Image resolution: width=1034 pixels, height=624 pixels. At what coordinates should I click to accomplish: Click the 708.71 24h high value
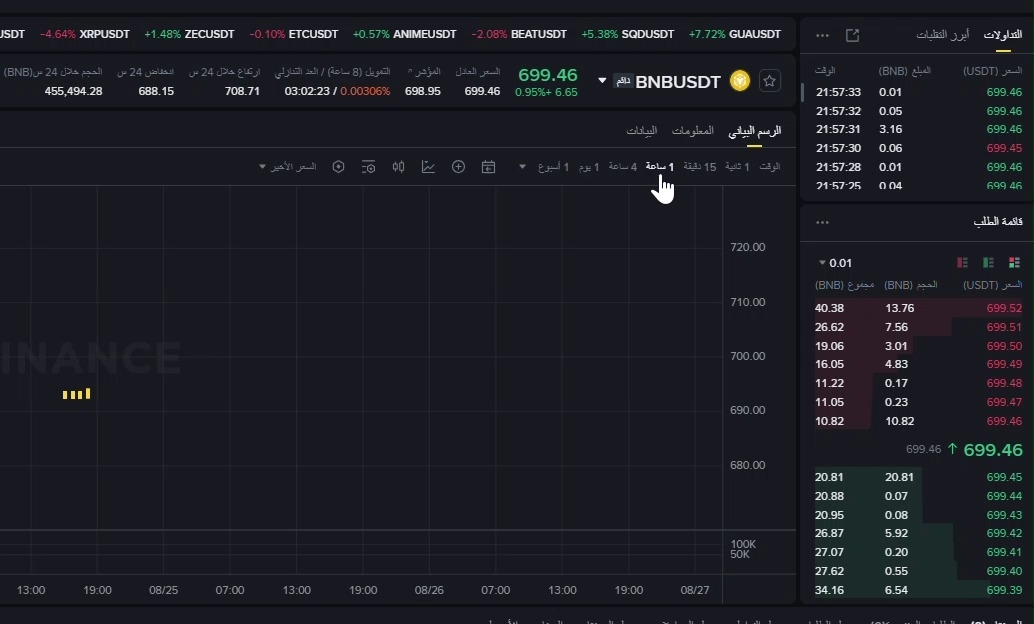tap(242, 91)
